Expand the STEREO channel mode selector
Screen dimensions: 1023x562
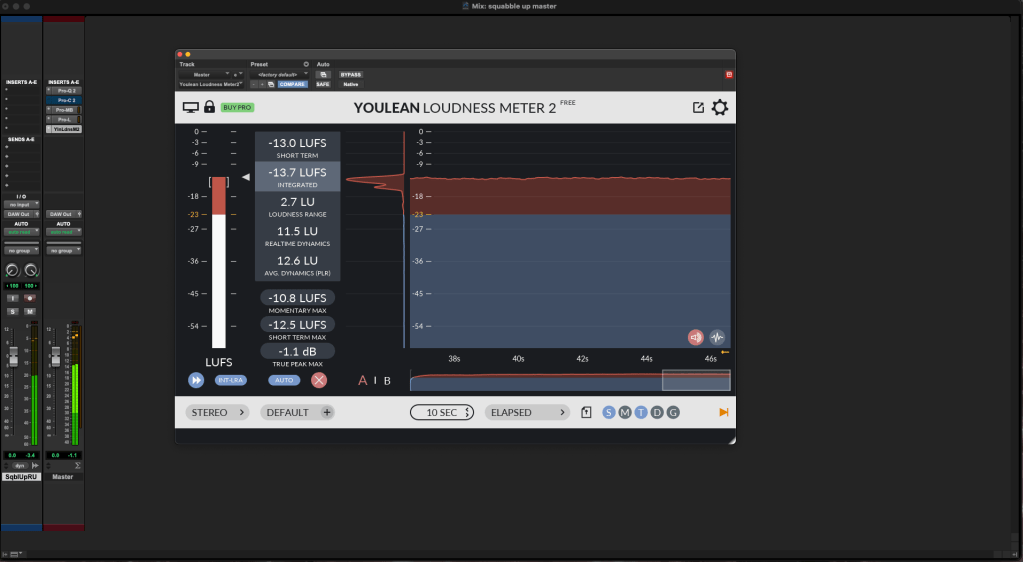coord(216,412)
